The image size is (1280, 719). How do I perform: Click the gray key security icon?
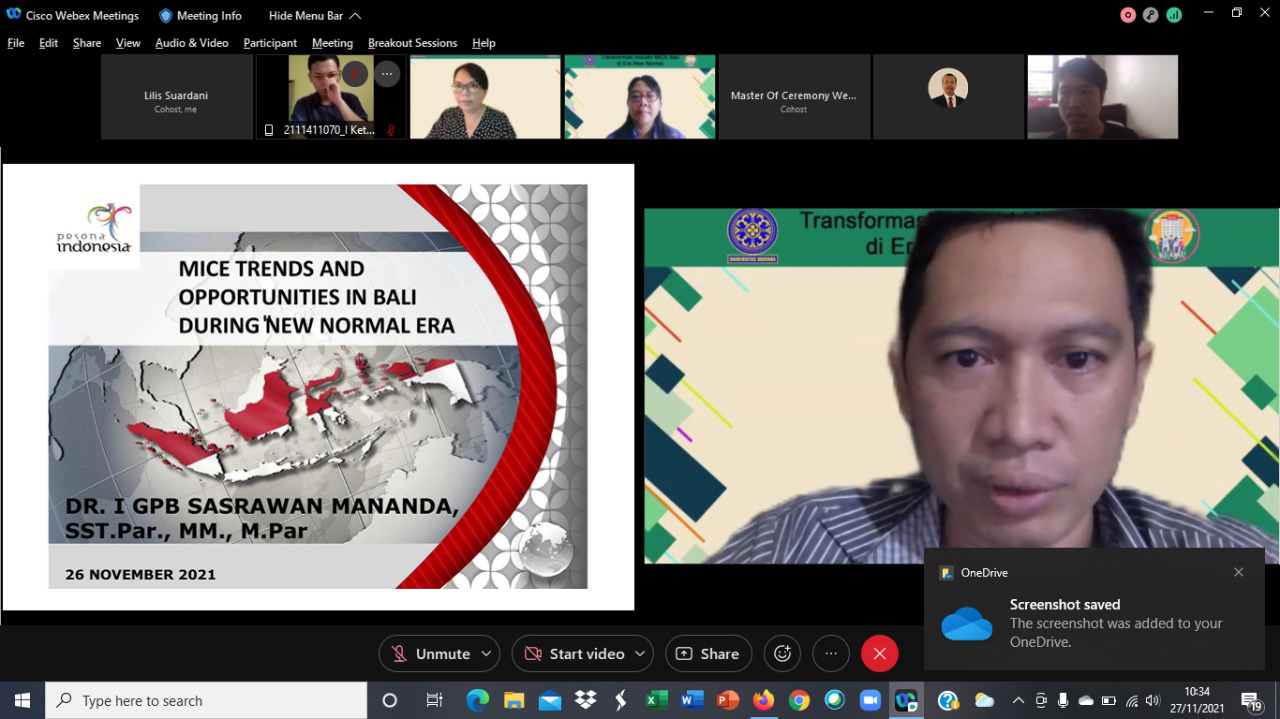coord(1151,15)
